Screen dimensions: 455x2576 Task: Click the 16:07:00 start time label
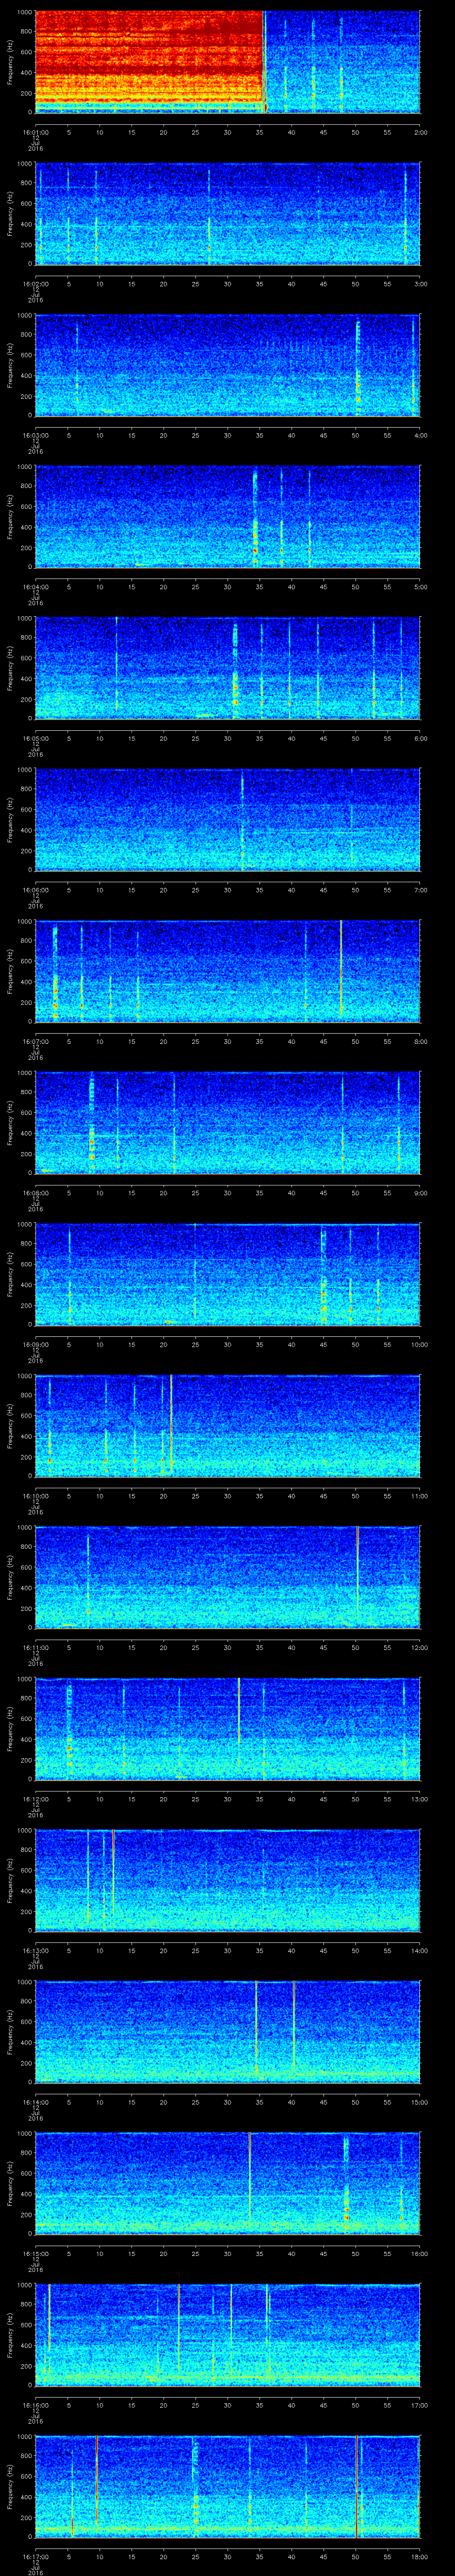click(35, 1041)
